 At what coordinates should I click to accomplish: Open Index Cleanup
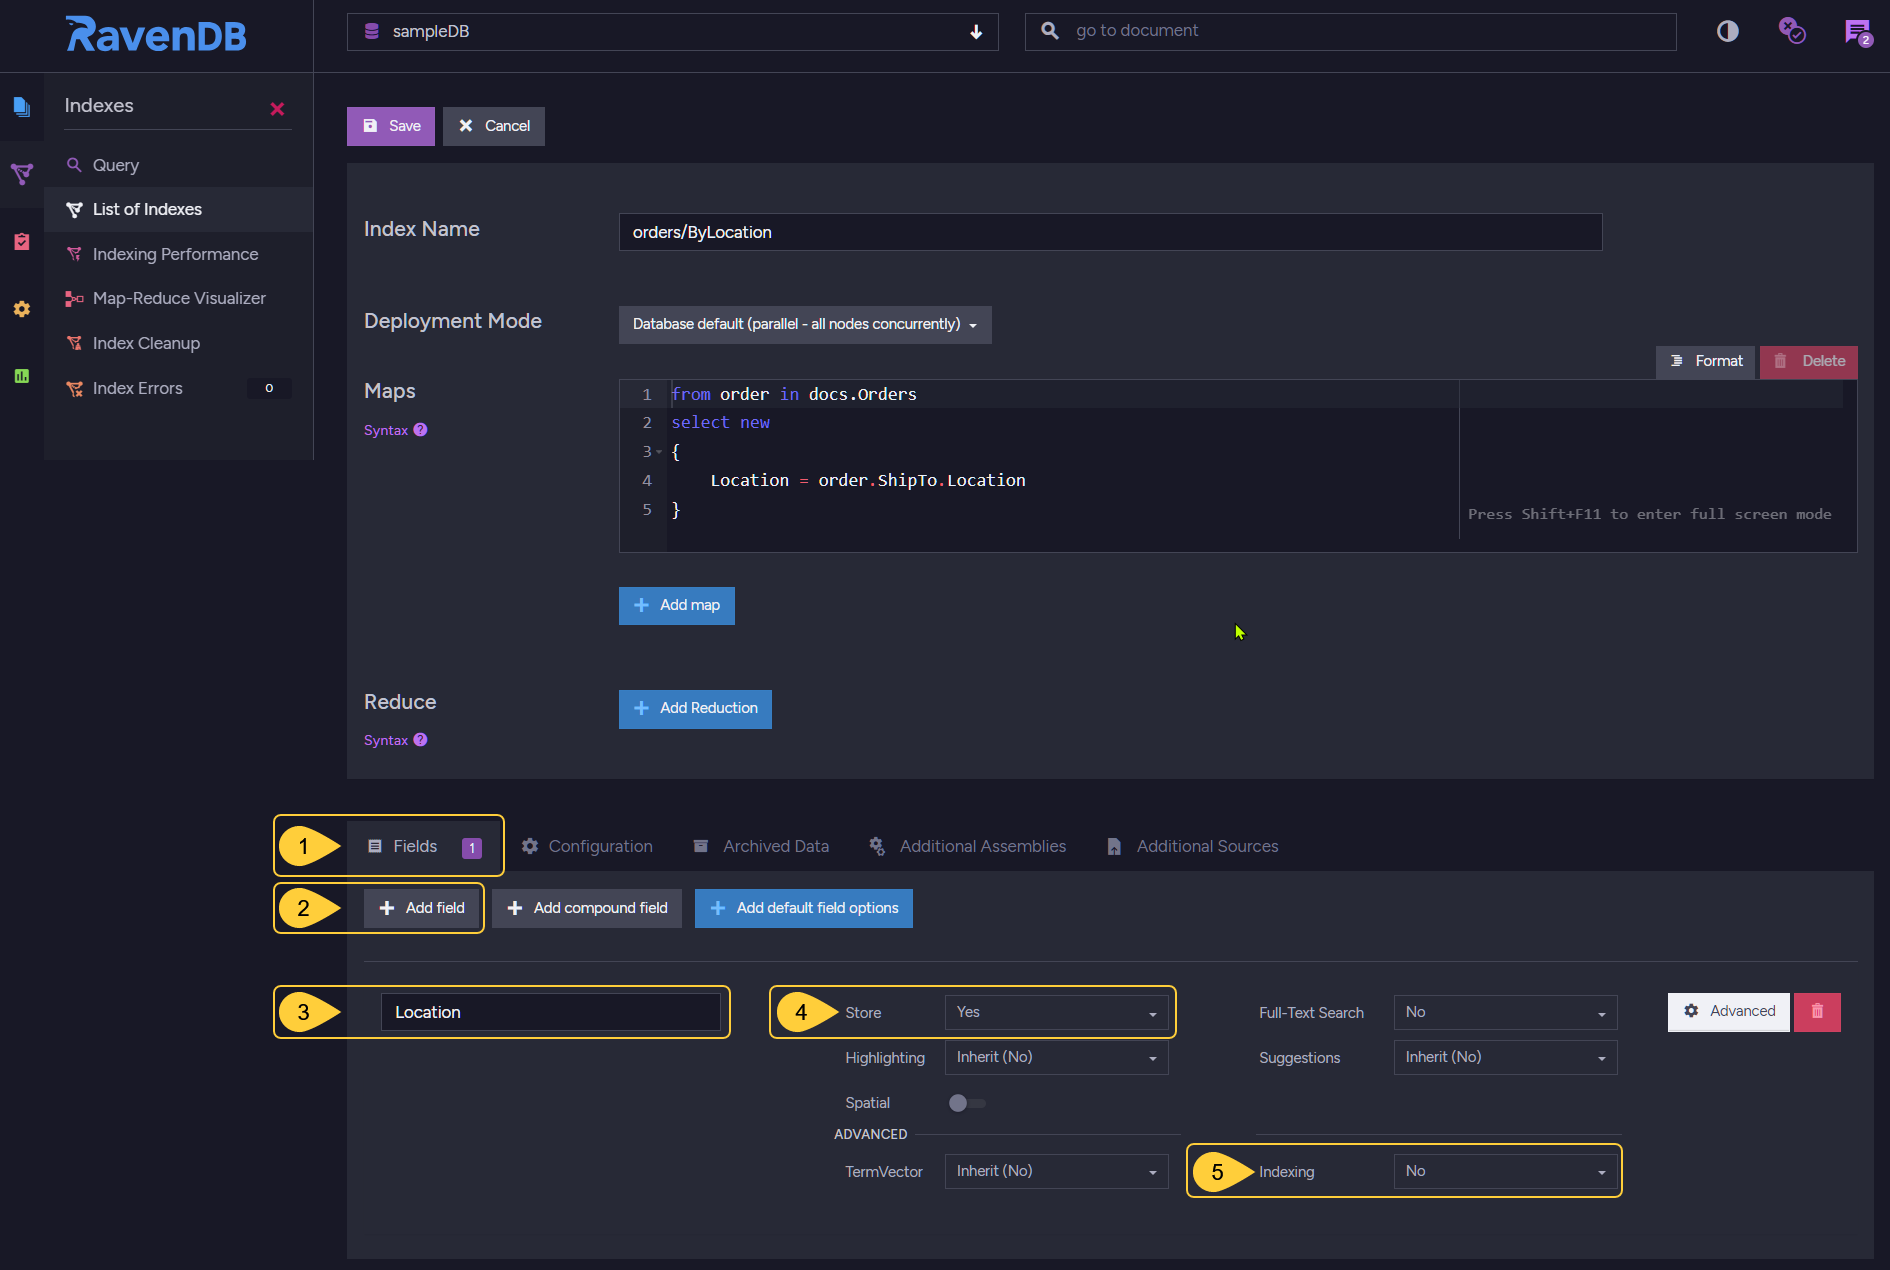(x=178, y=343)
